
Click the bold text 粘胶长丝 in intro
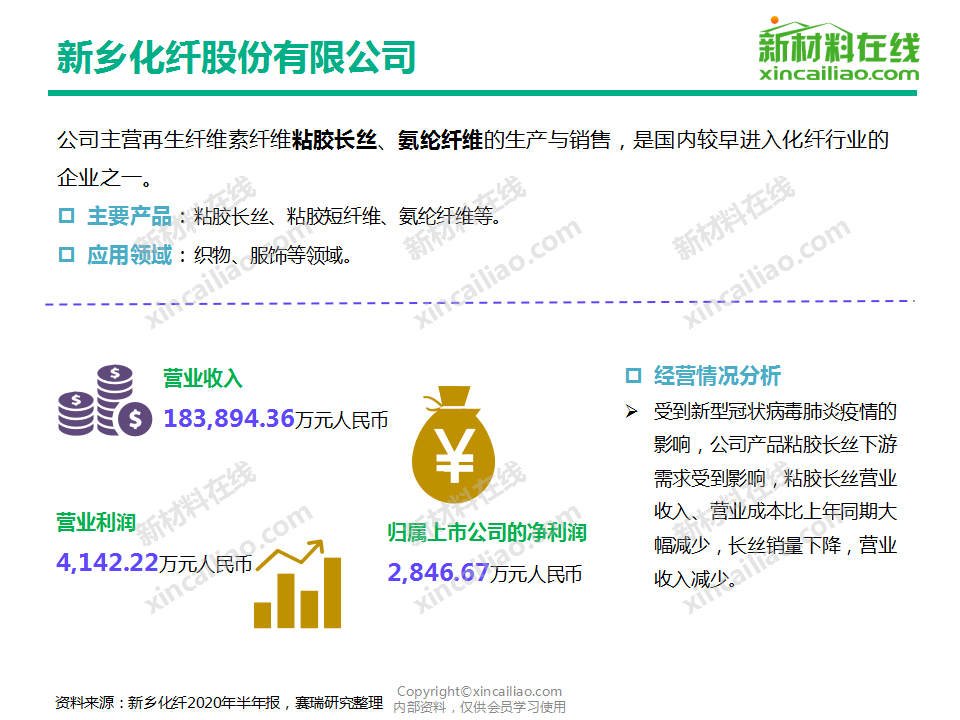334,140
